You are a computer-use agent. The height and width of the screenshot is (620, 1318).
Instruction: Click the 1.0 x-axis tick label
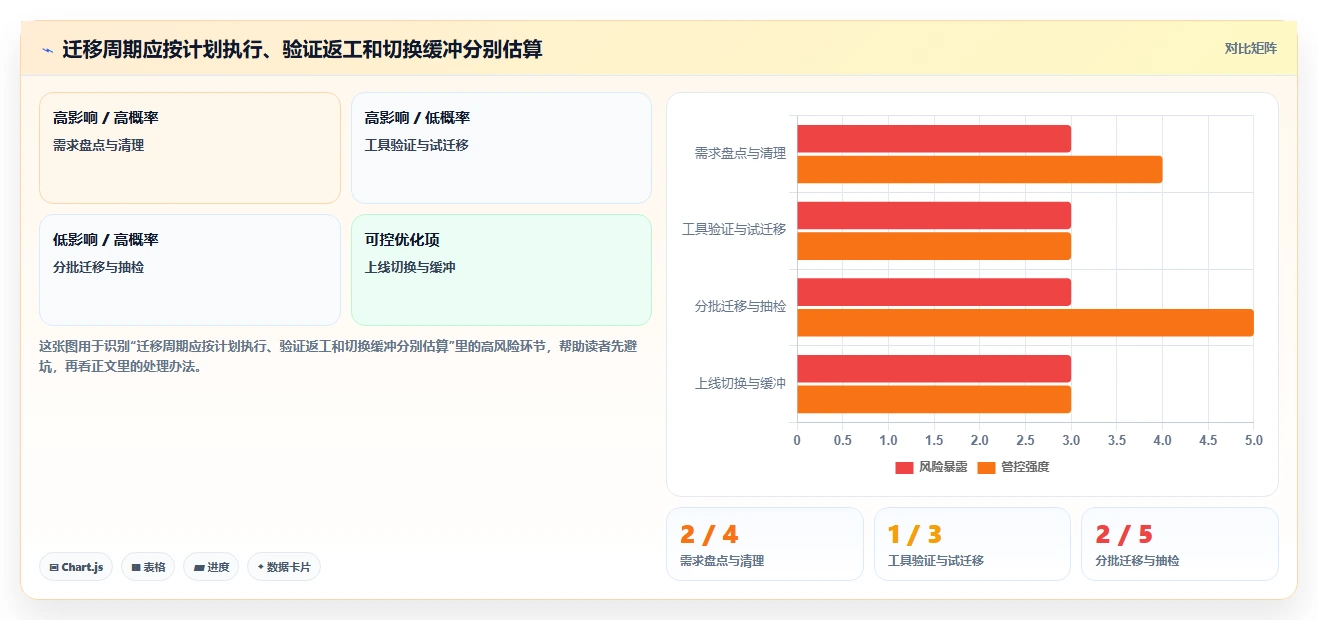click(888, 441)
